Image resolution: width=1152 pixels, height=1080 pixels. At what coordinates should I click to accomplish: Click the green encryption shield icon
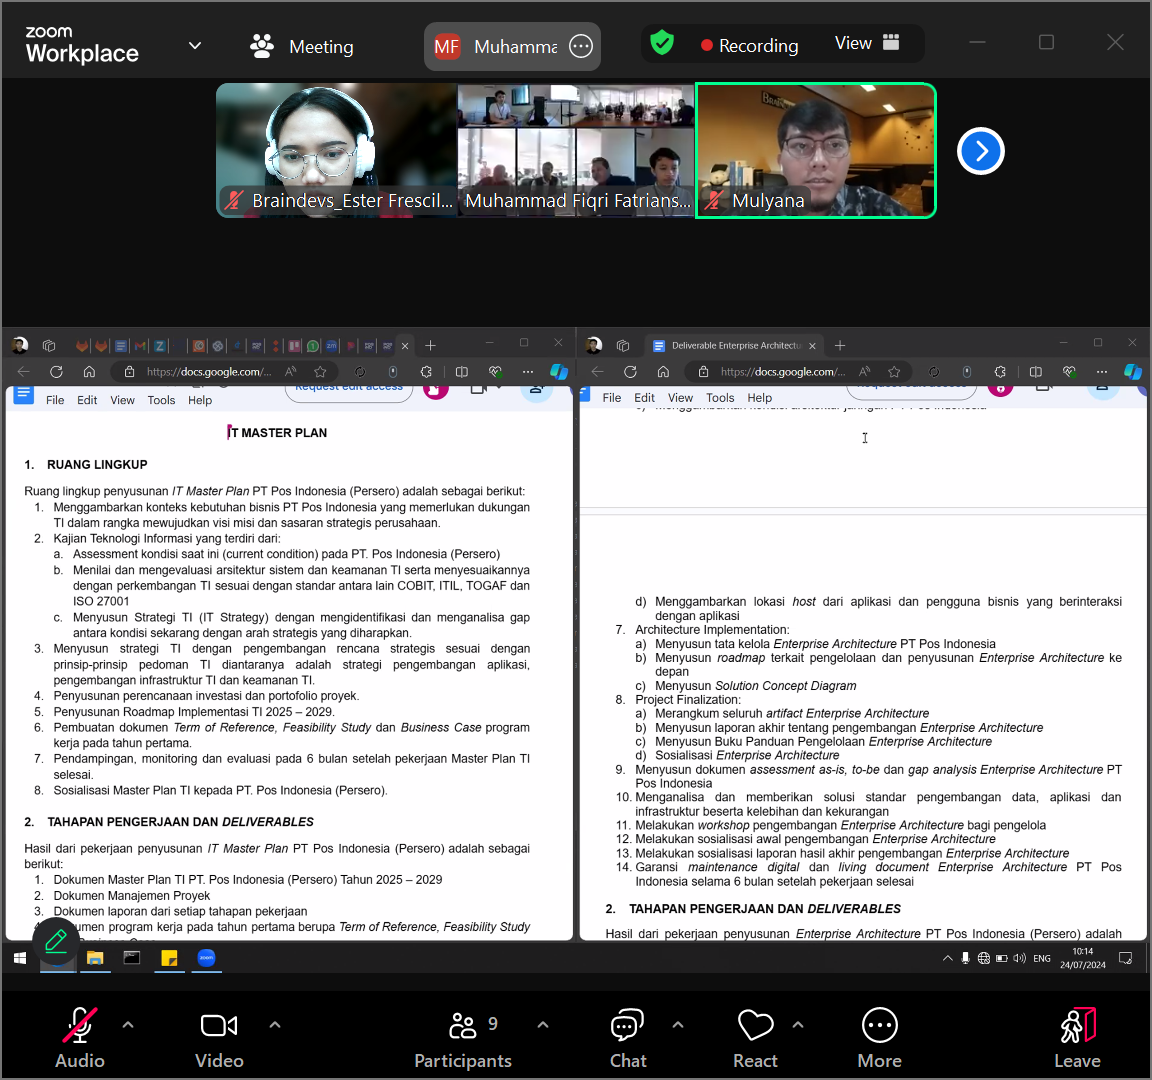662,43
